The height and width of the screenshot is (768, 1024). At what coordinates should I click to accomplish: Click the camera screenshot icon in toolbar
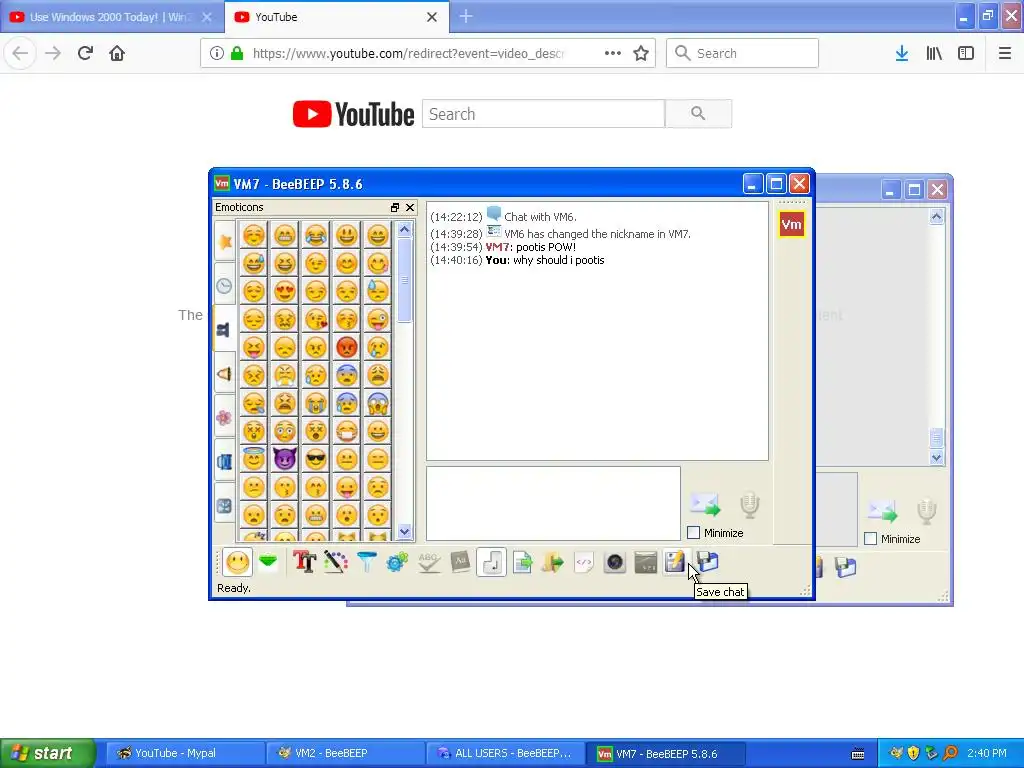(x=615, y=562)
